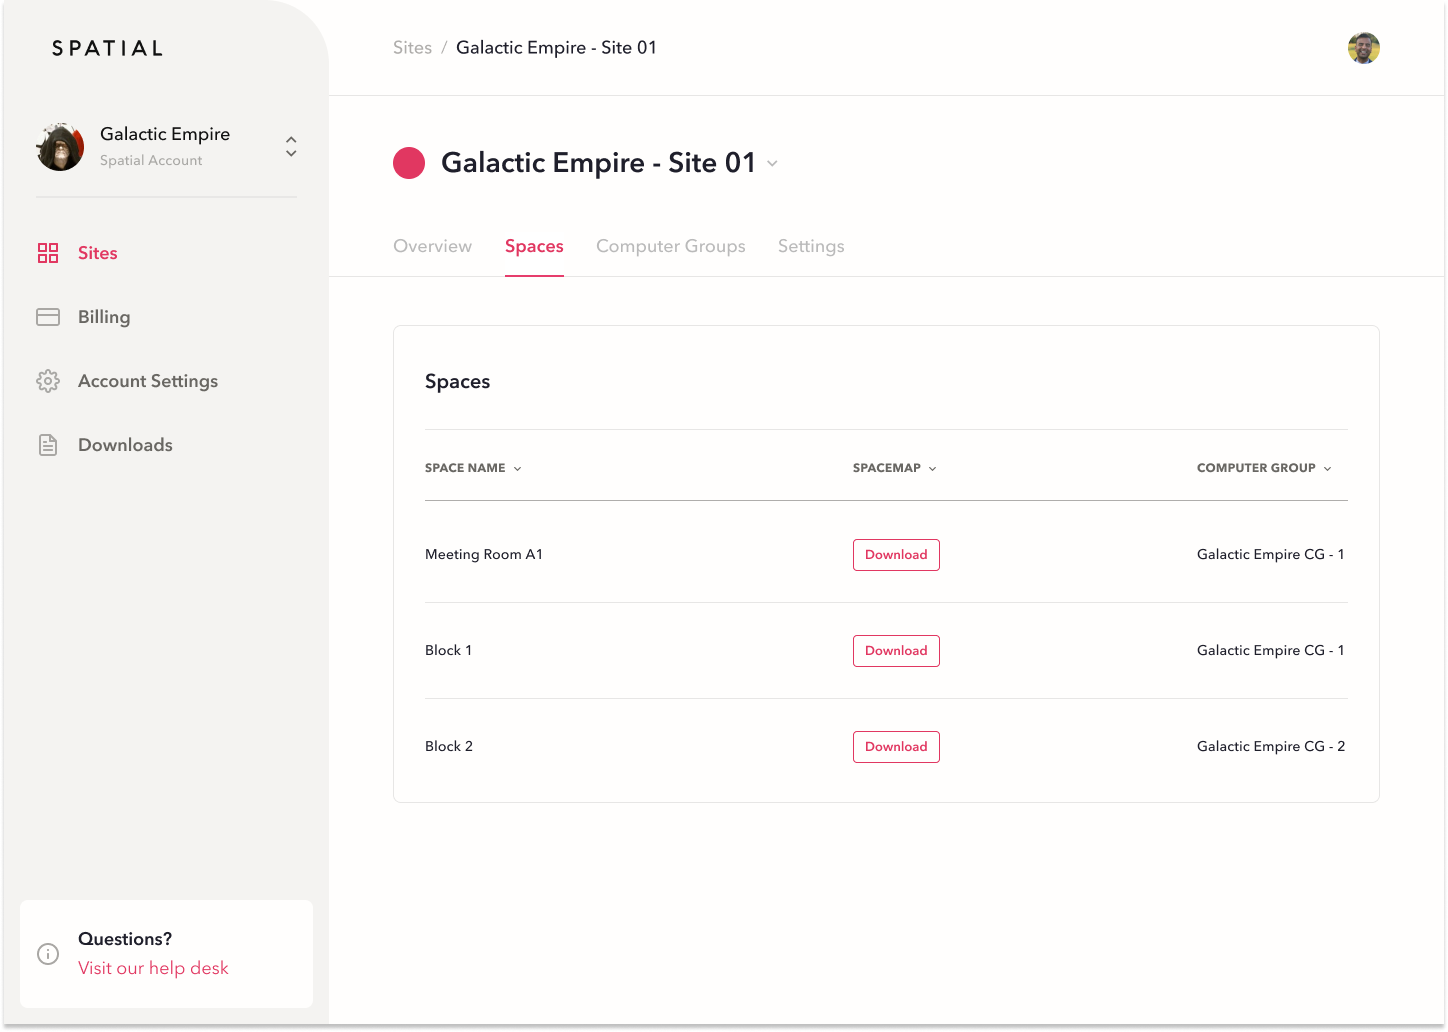
Task: Click Galactic Empire CG - 1 for Meeting Room A1
Action: coord(1271,554)
